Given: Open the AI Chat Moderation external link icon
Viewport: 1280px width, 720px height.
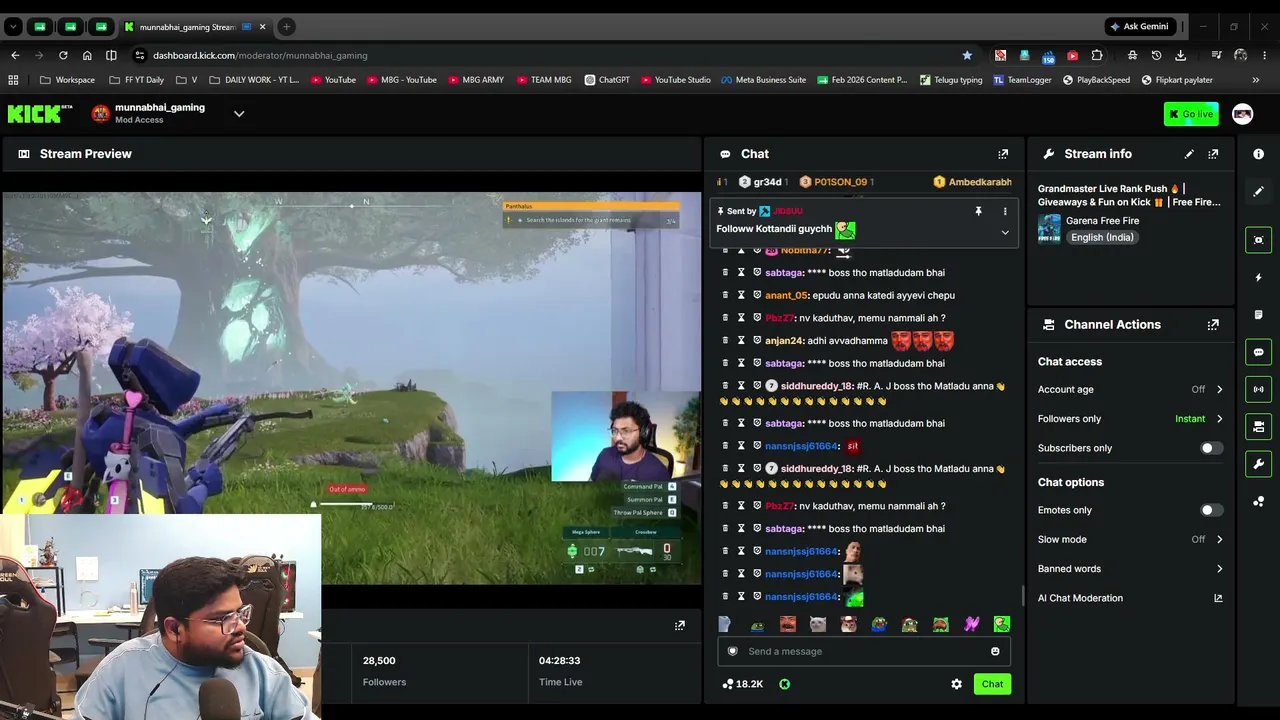Looking at the screenshot, I should point(1218,598).
